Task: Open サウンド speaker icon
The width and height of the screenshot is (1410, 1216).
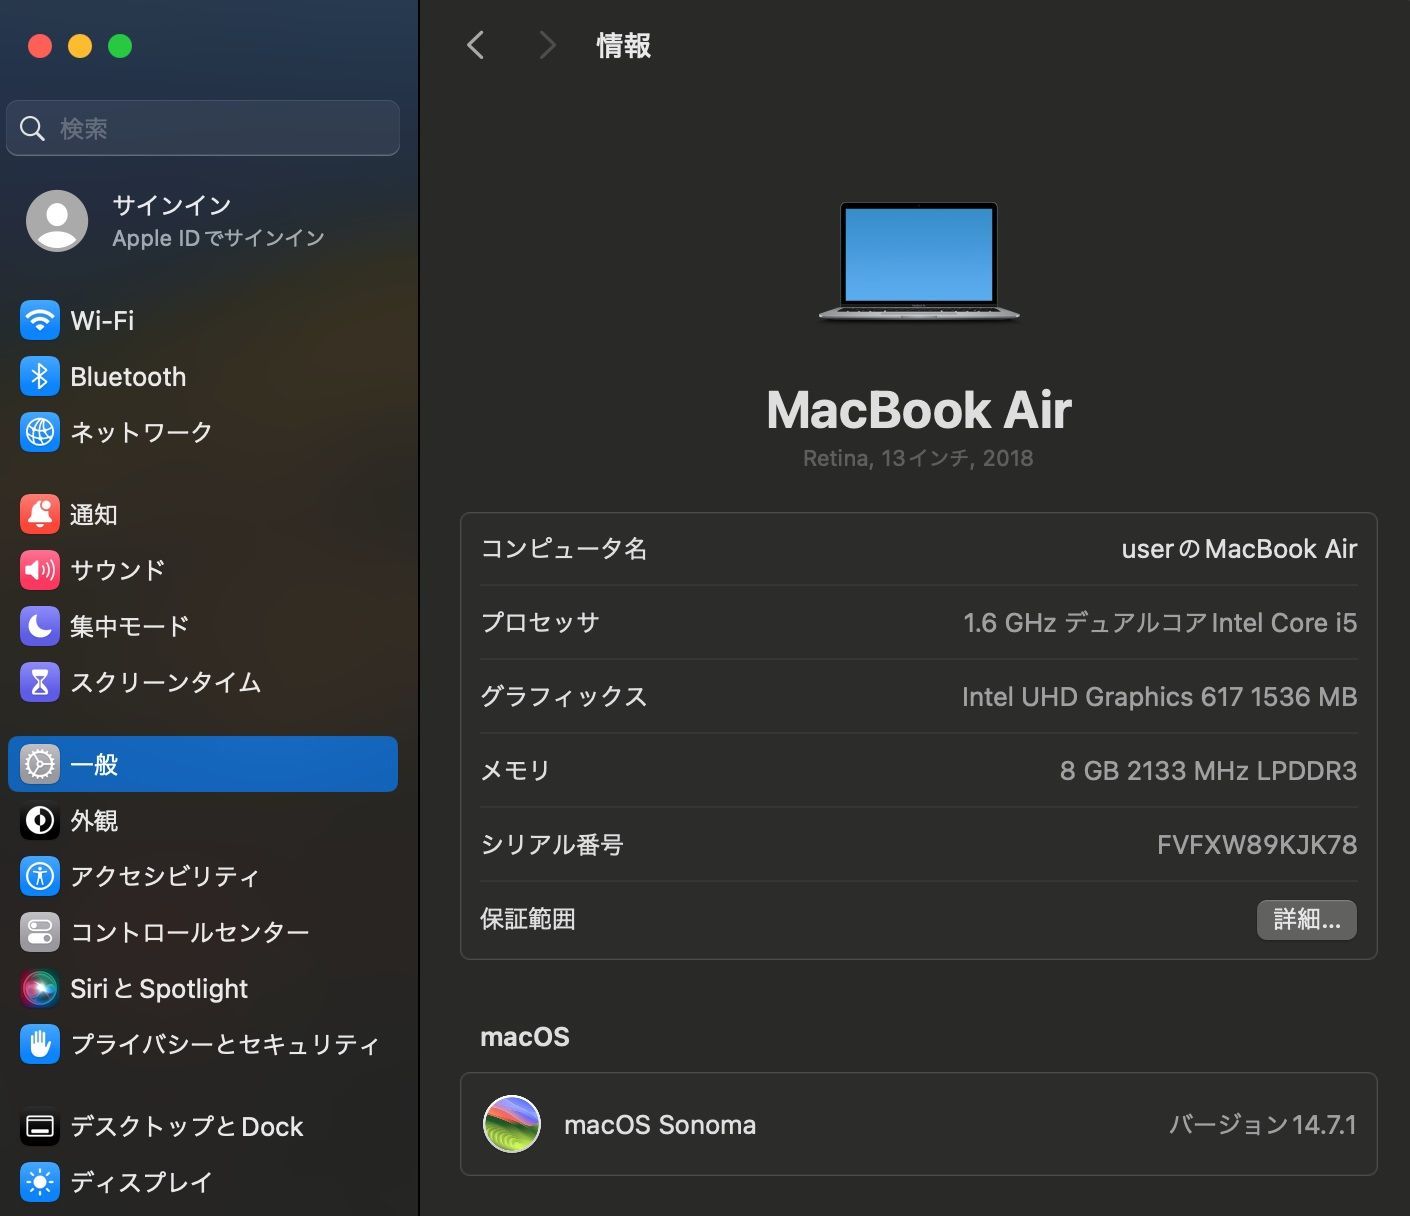Action: (x=40, y=570)
